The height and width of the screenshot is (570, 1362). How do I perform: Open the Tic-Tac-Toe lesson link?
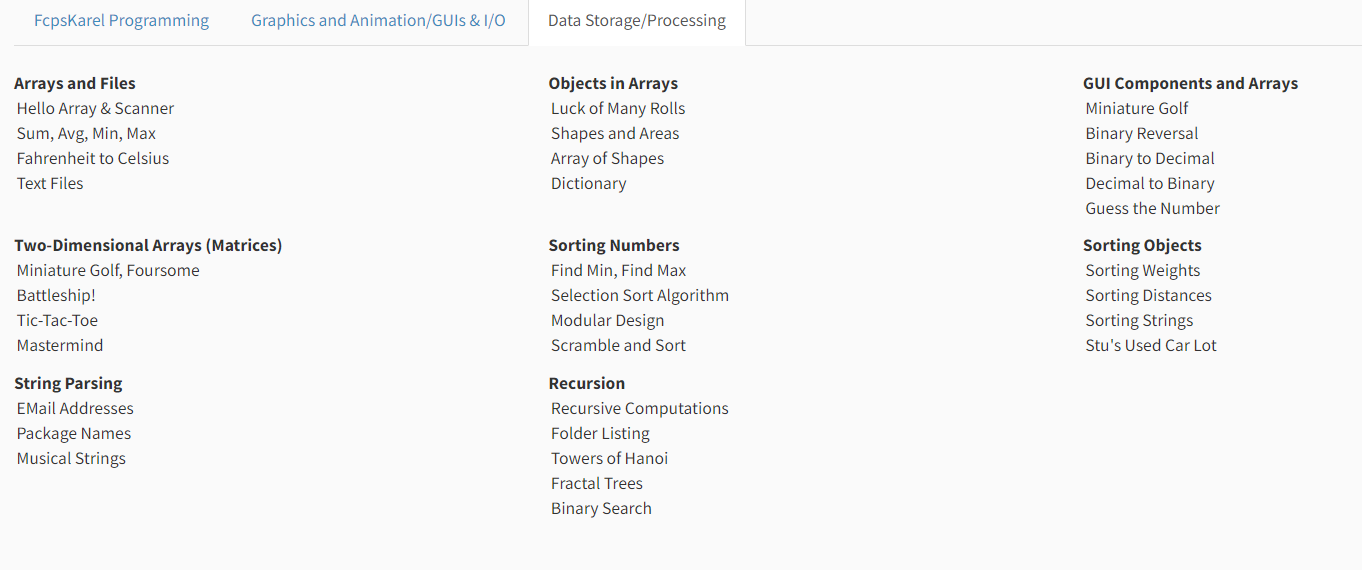[57, 320]
